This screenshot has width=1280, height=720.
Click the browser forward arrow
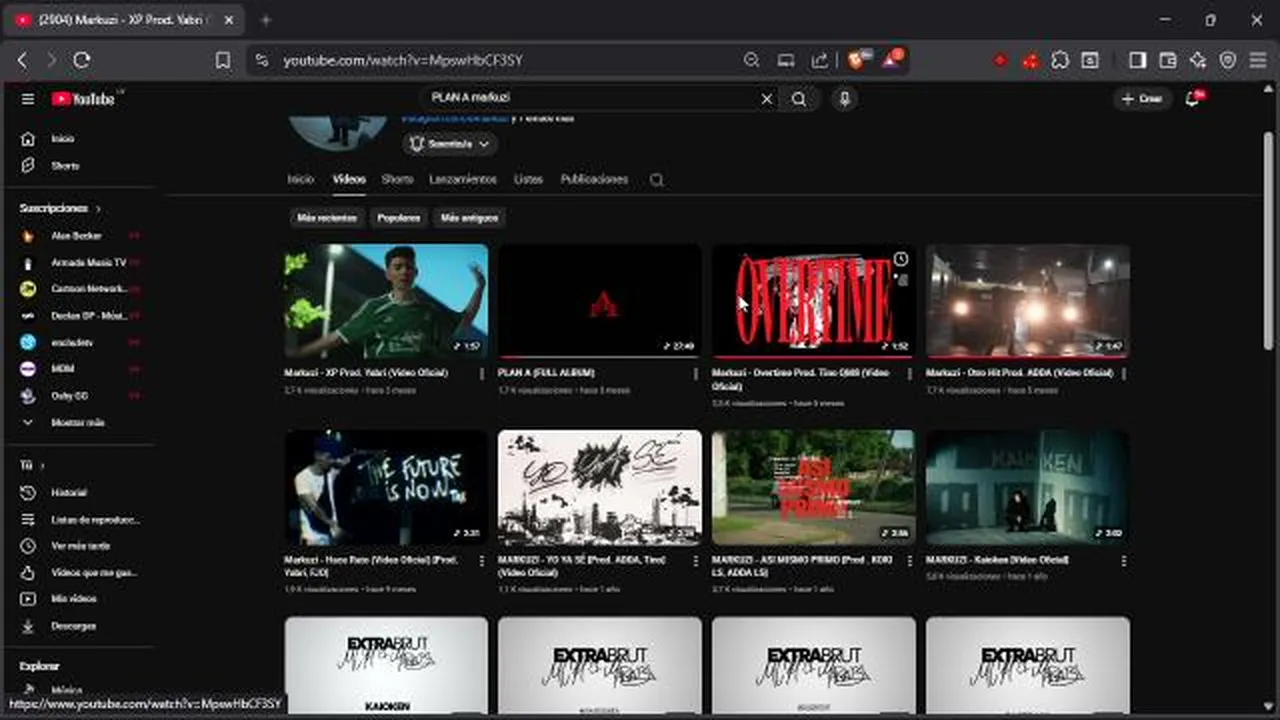(52, 60)
